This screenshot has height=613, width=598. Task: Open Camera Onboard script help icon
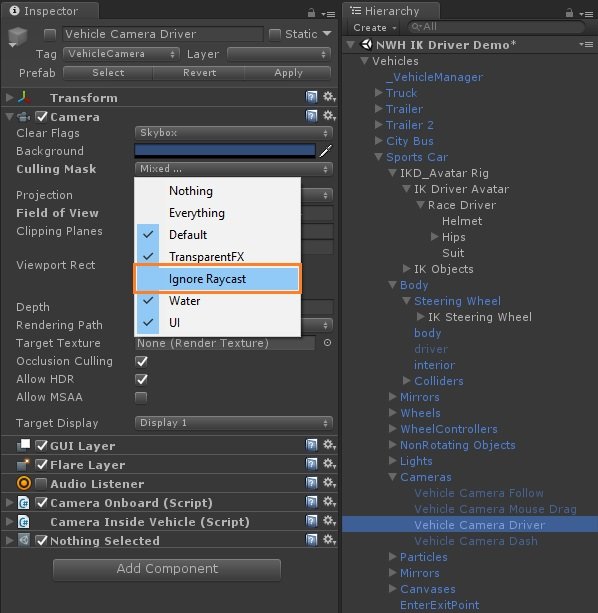pos(311,502)
